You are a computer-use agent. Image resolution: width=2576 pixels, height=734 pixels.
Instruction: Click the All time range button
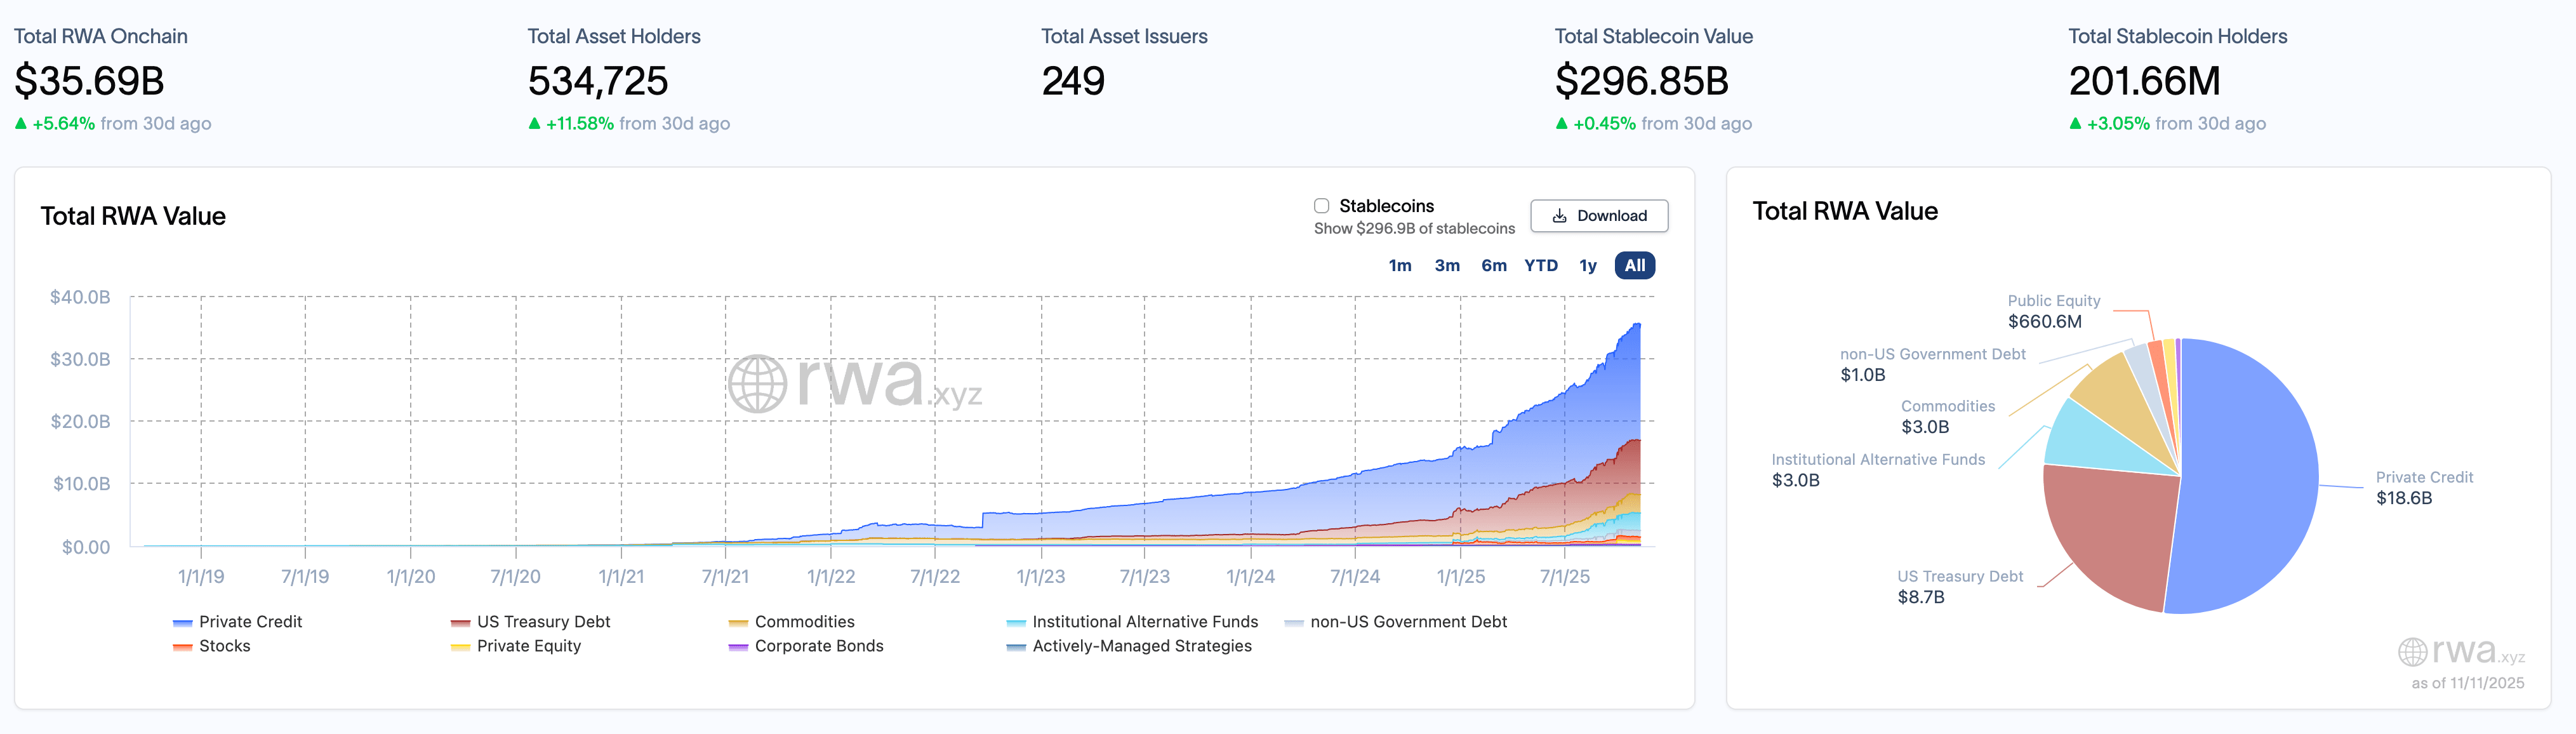point(1634,266)
